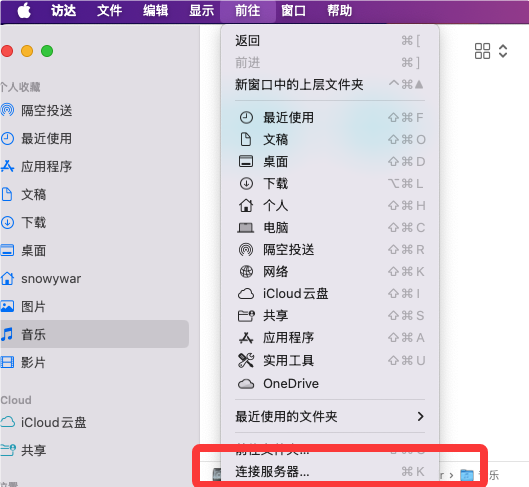The width and height of the screenshot is (529, 487).
Task: Click the red close window button
Action: click(x=7, y=51)
